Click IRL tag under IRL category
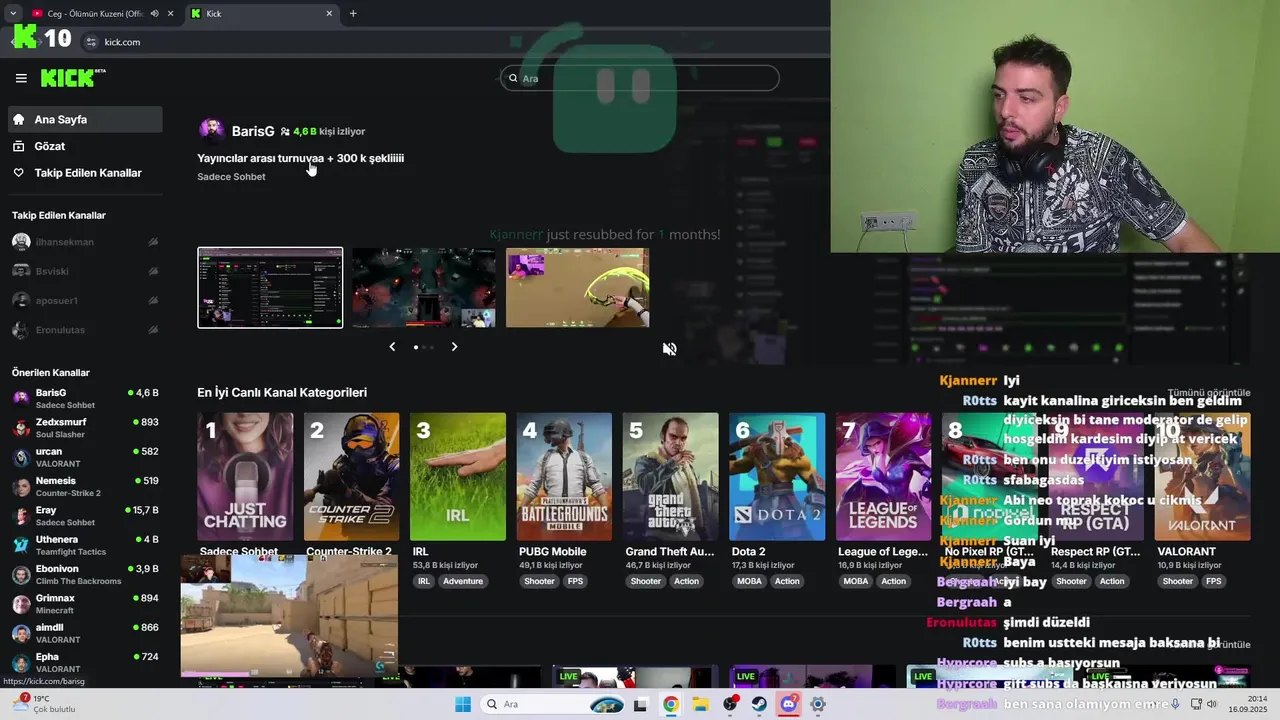 coord(424,581)
